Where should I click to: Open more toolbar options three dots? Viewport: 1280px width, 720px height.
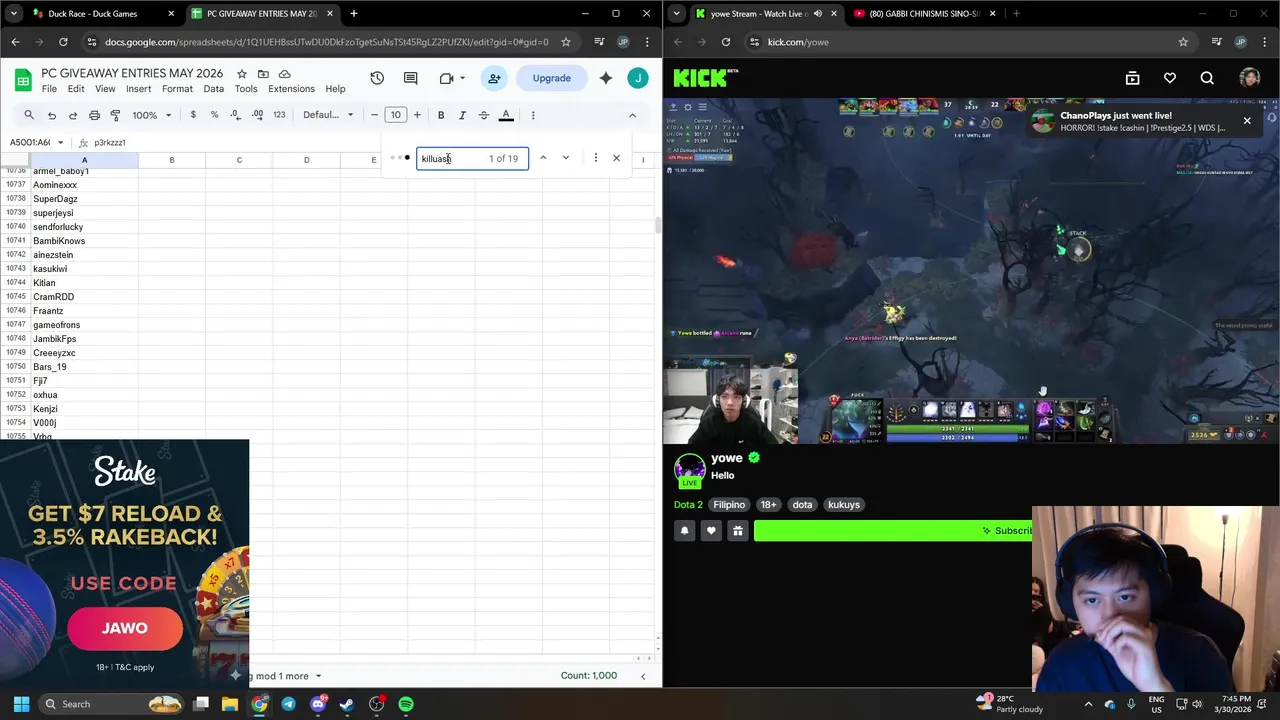[533, 115]
